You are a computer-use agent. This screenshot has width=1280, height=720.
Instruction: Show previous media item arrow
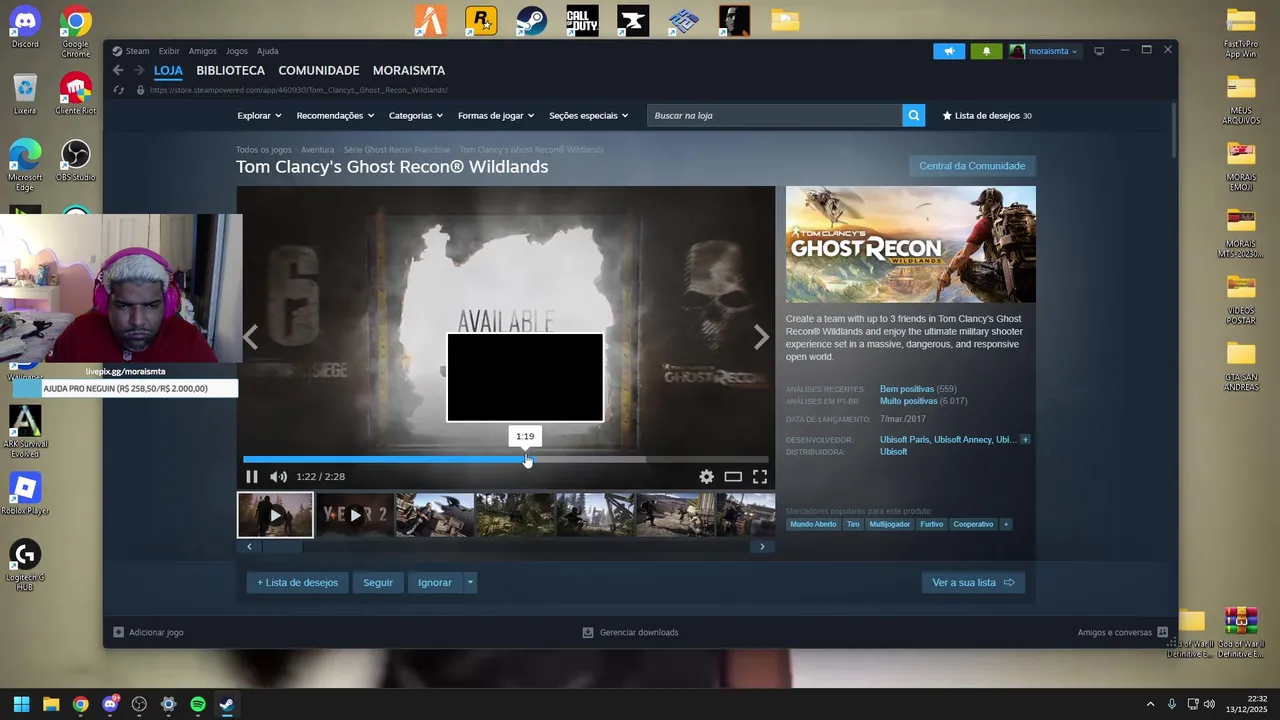[x=250, y=338]
